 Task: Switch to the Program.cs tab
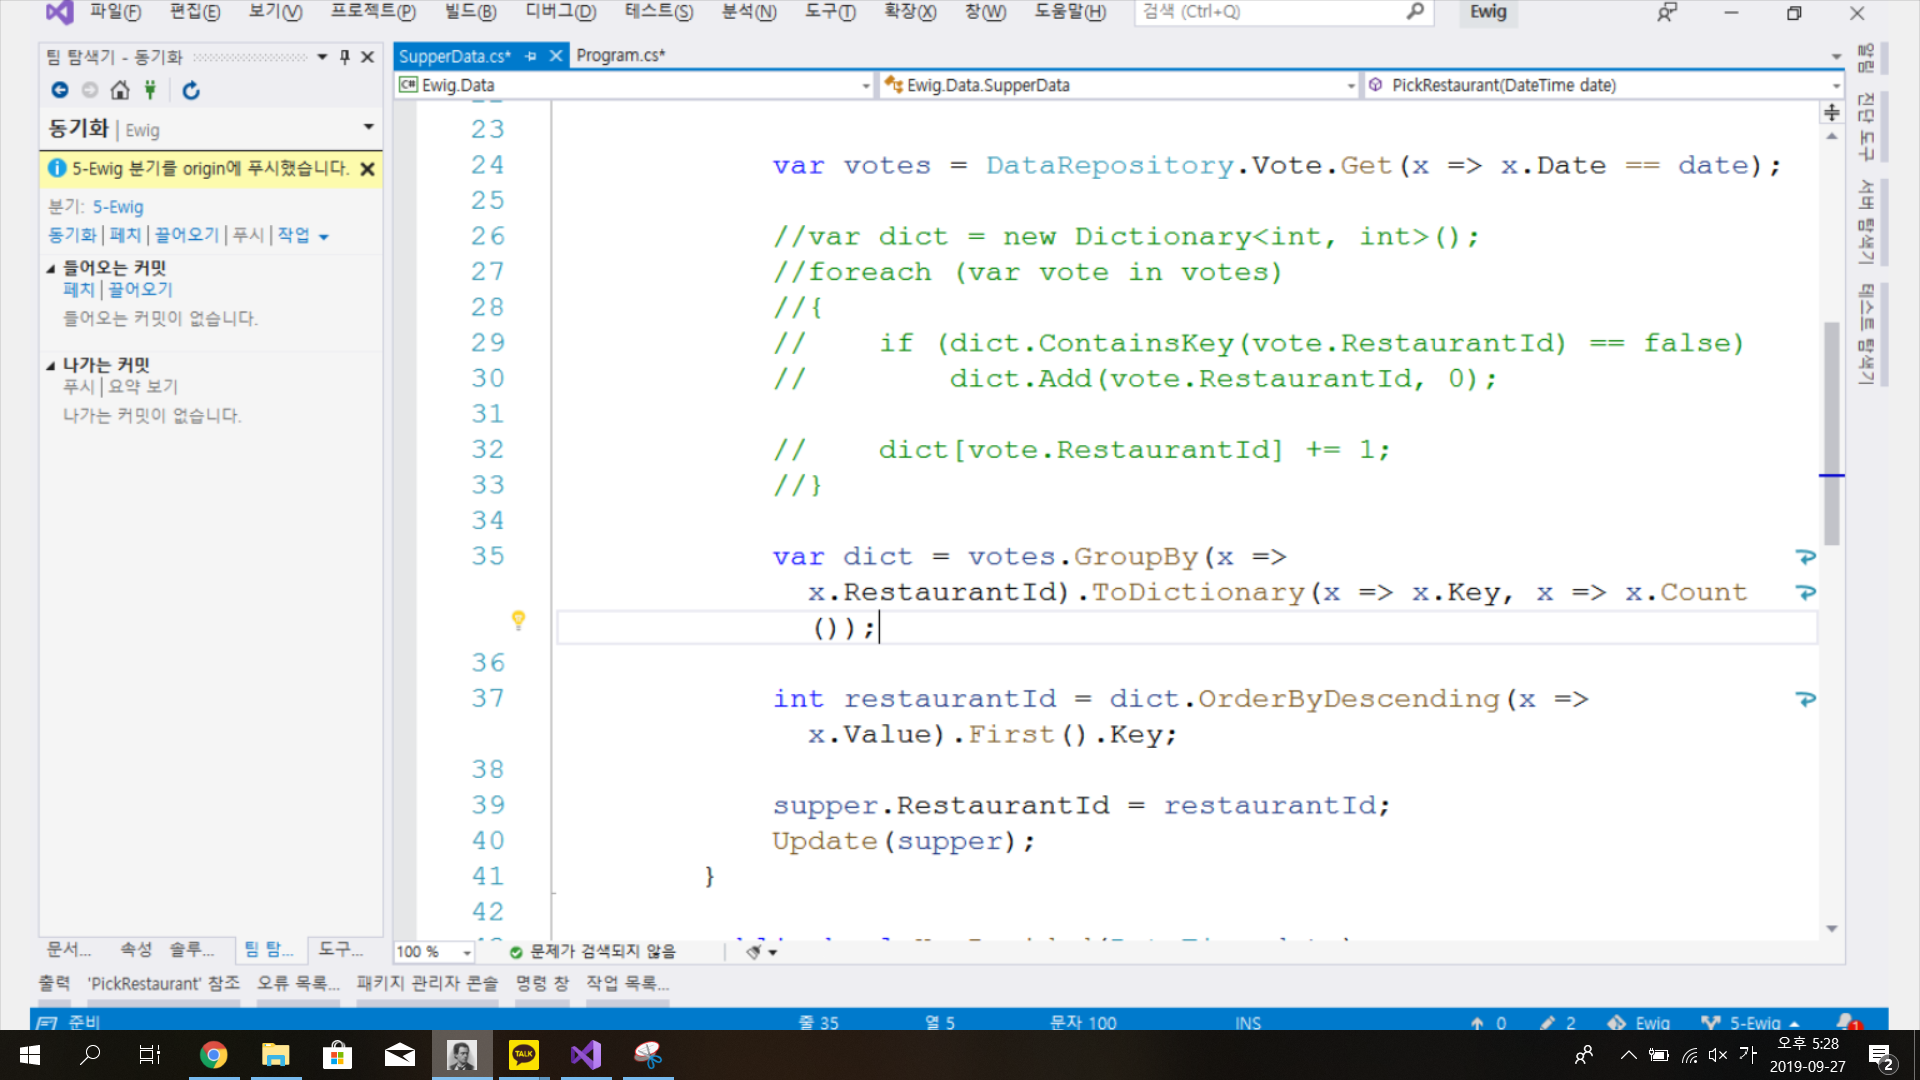click(x=620, y=56)
